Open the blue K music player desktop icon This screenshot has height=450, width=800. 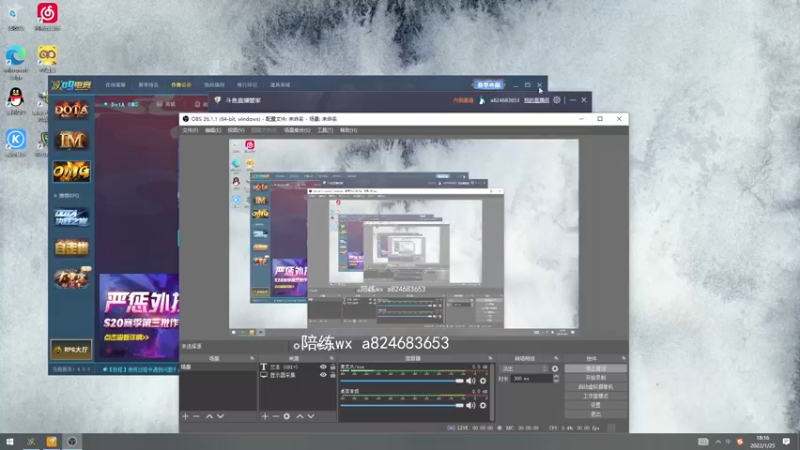[x=16, y=143]
